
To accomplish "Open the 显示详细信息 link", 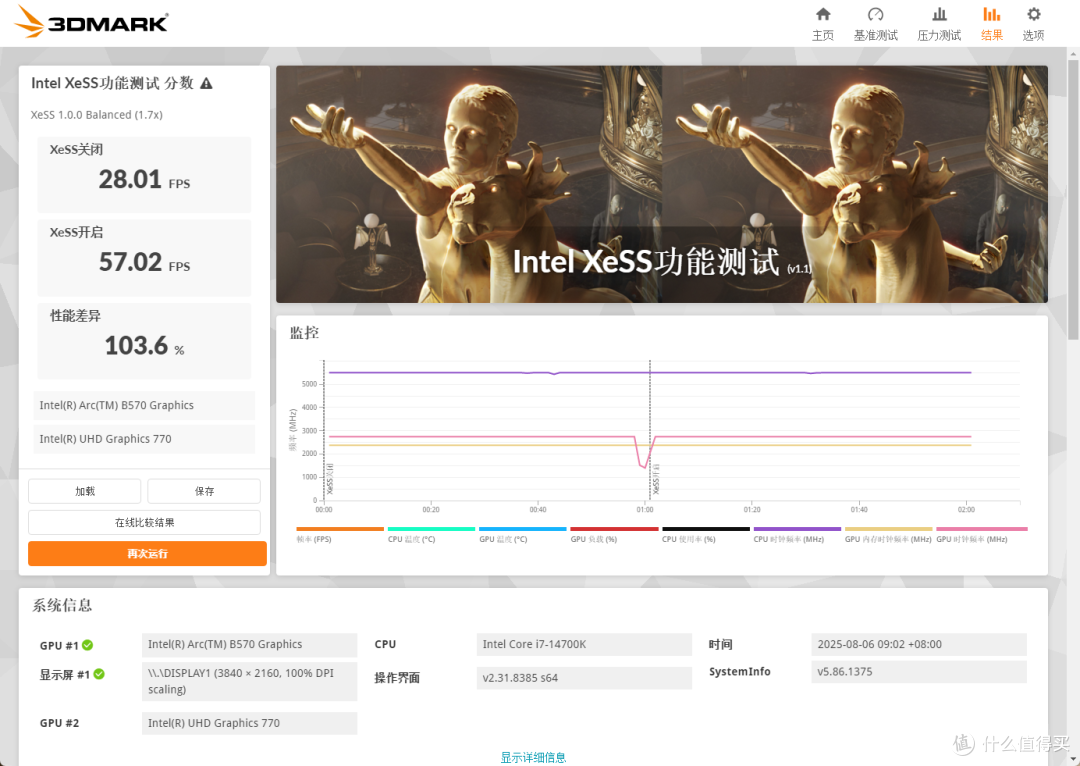I will click(x=533, y=757).
